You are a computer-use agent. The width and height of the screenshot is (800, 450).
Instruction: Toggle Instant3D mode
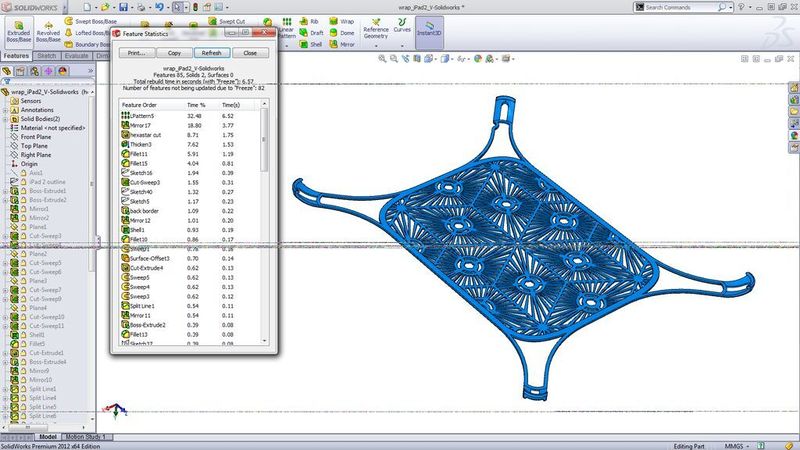pyautogui.click(x=429, y=32)
